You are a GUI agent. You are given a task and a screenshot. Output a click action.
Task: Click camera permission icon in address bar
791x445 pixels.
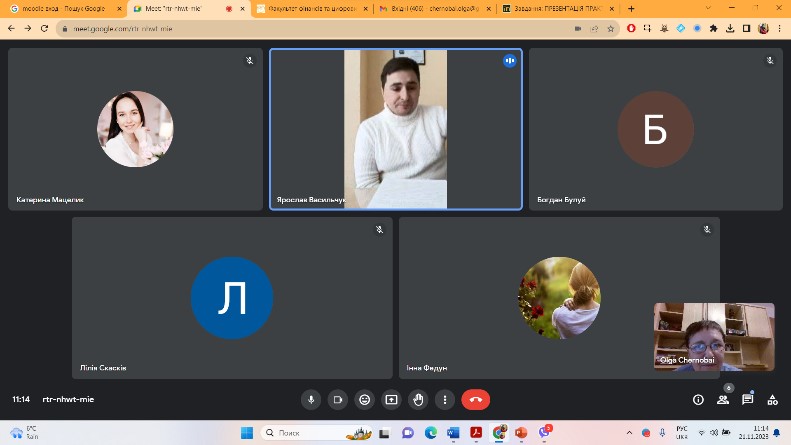(x=578, y=29)
